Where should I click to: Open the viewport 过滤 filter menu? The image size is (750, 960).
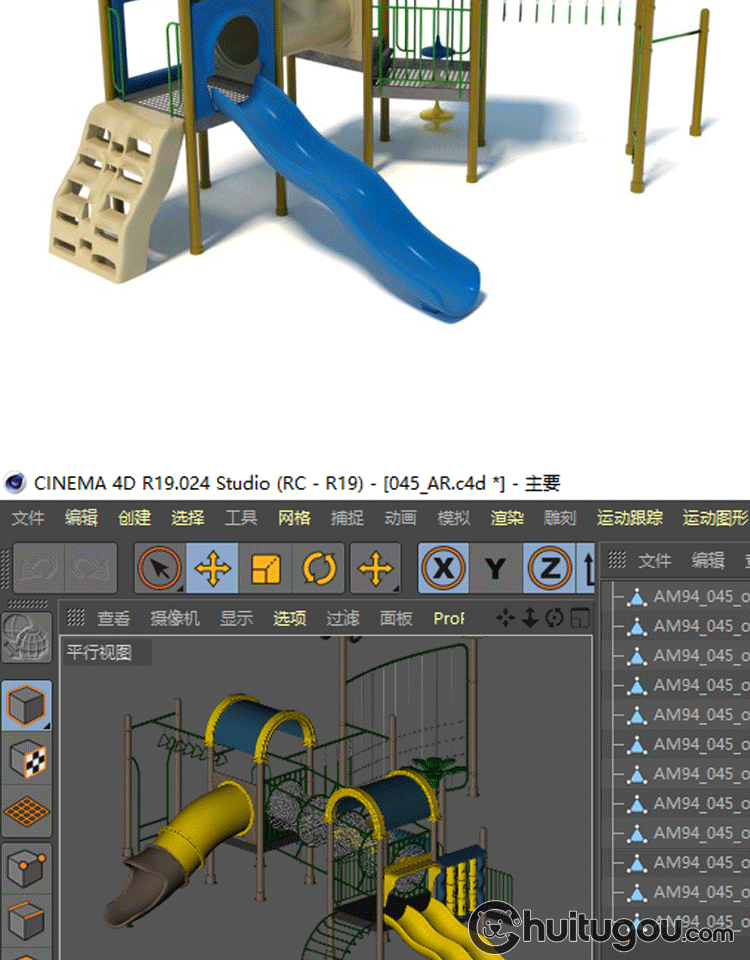(343, 619)
